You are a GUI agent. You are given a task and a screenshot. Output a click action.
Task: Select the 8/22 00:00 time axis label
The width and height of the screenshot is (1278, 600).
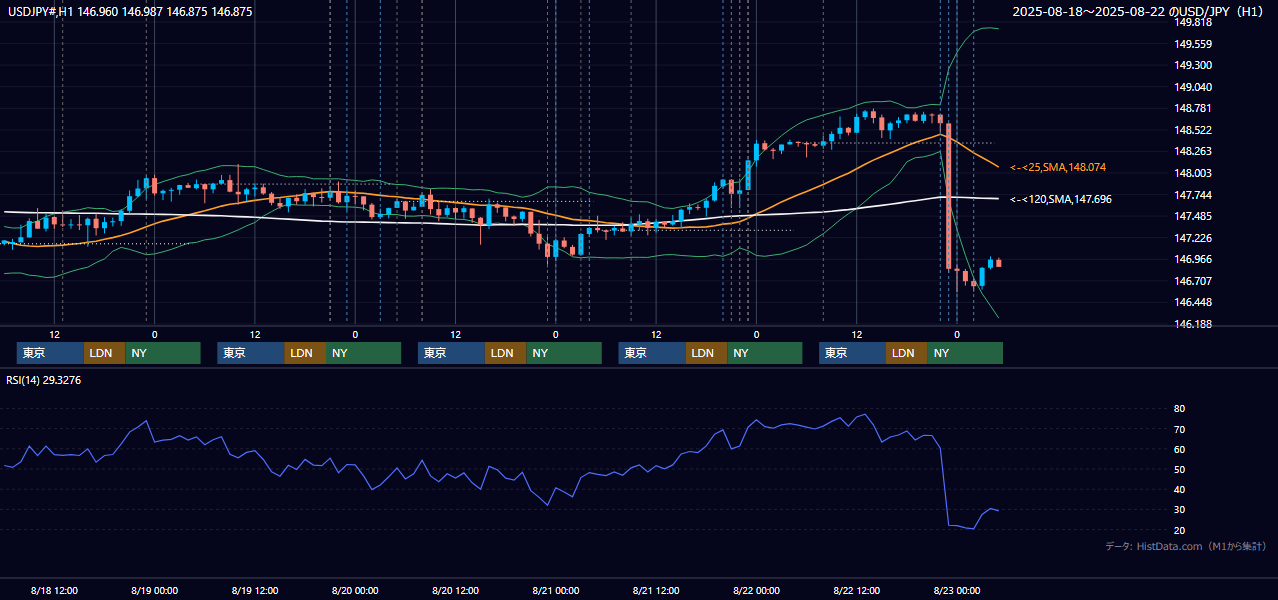(756, 591)
